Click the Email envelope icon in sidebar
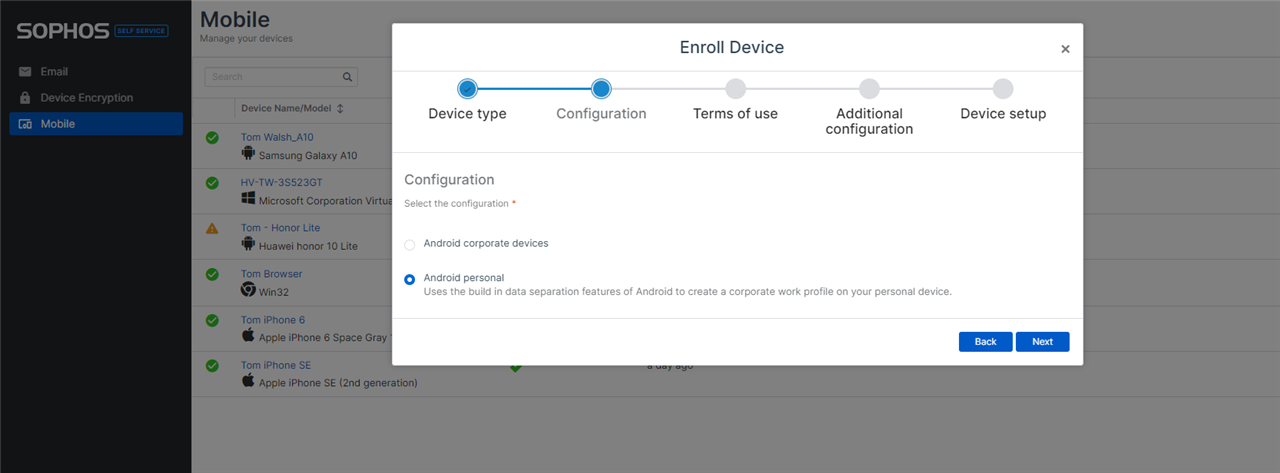This screenshot has width=1280, height=473. [x=25, y=72]
